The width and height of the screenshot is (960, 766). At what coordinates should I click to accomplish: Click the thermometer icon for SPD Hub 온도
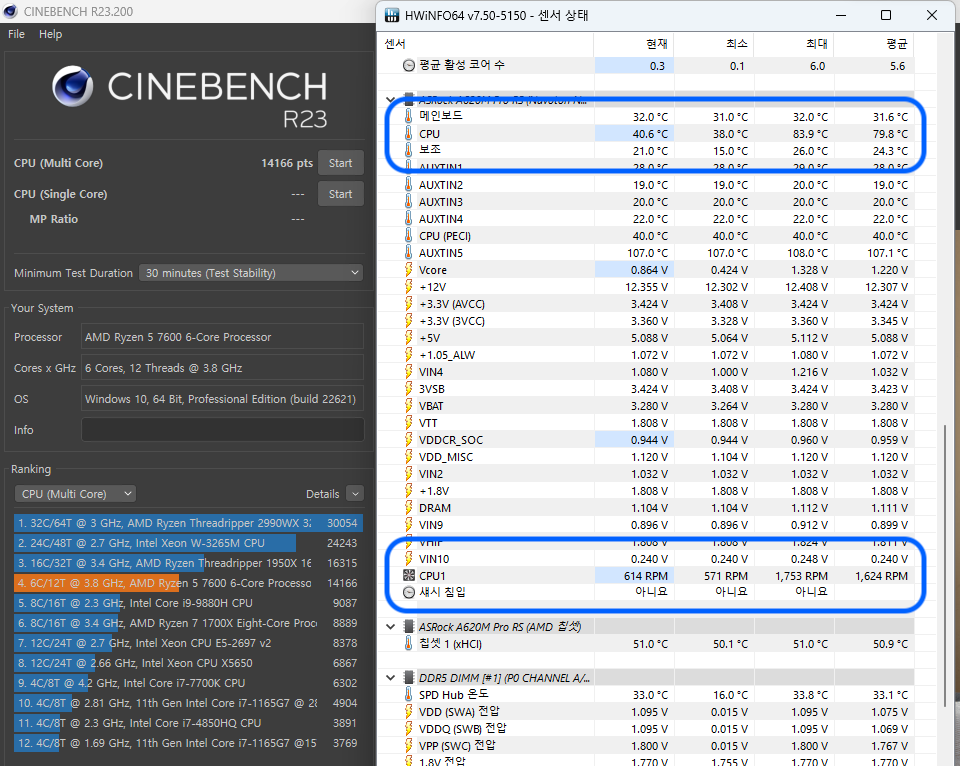[408, 694]
